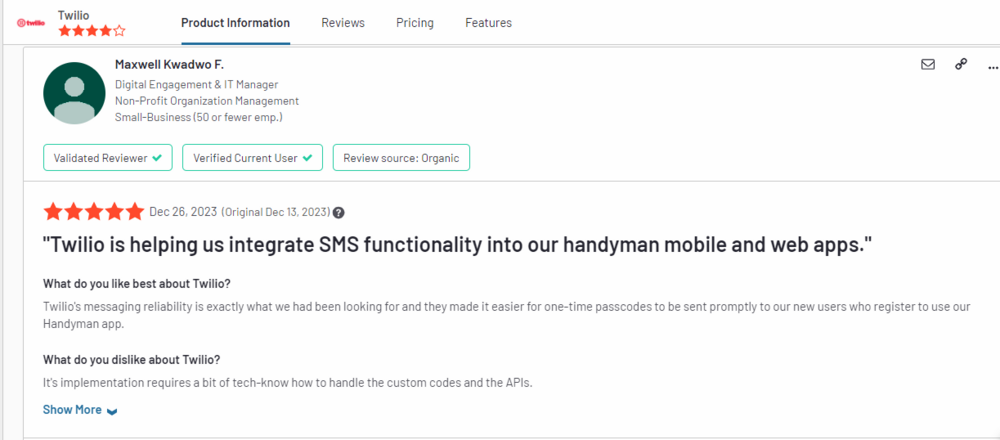This screenshot has height=440, width=1000.
Task: Click "Small-Business (50 or fewer emp.)" text
Action: [x=198, y=117]
